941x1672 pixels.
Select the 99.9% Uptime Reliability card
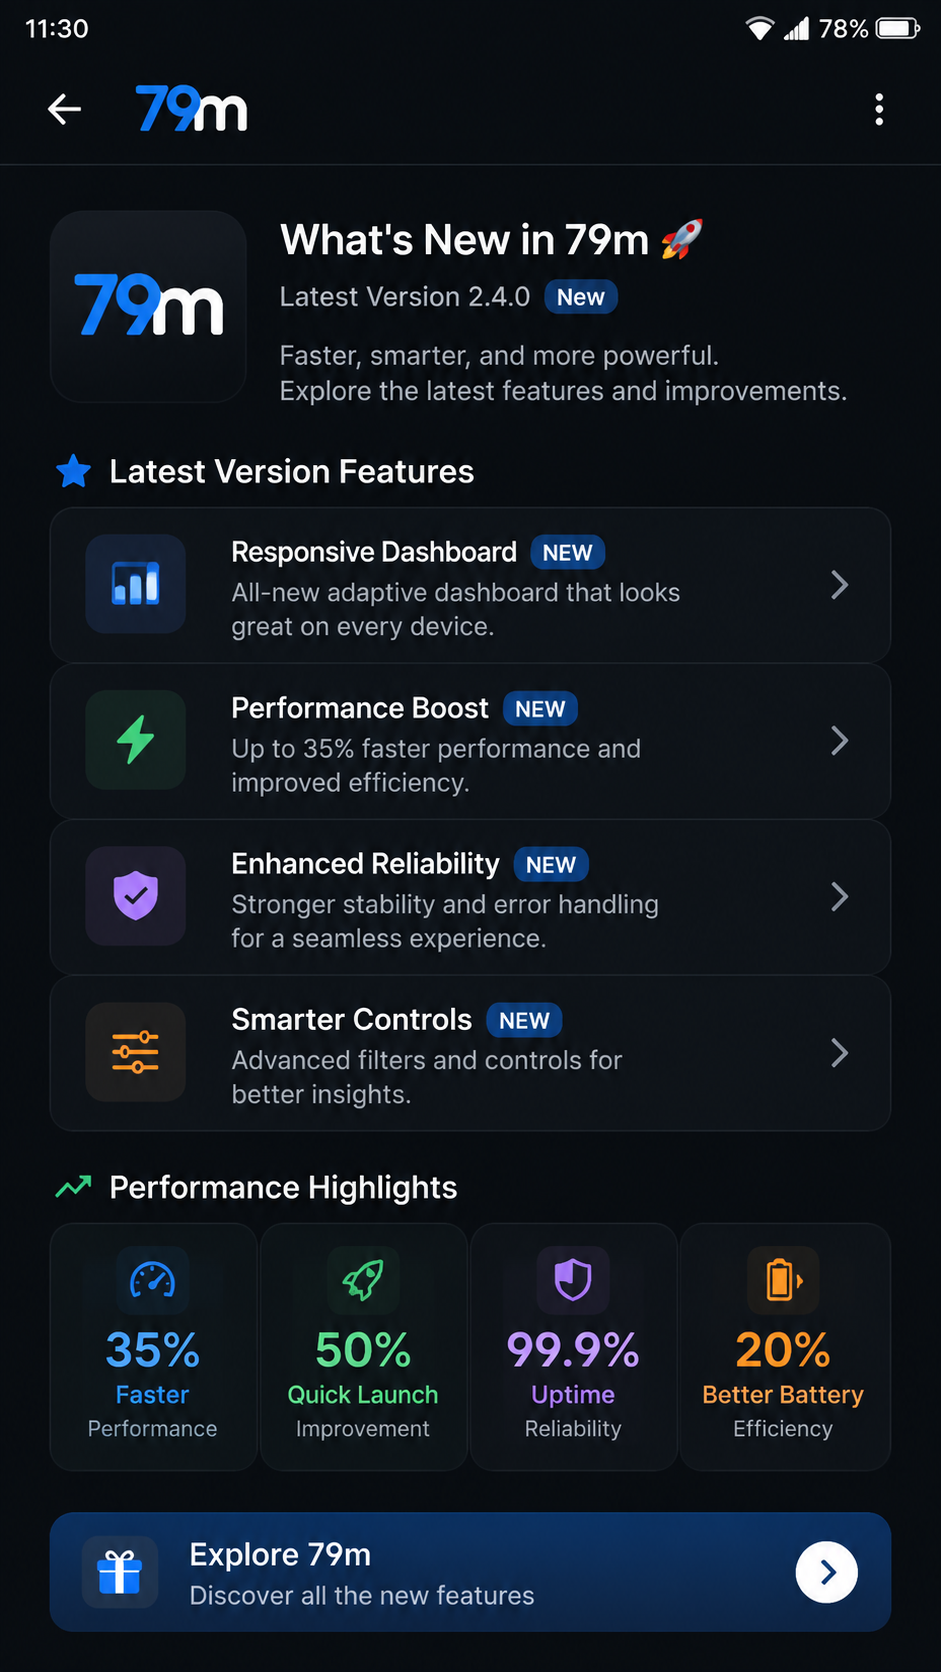(x=573, y=1347)
